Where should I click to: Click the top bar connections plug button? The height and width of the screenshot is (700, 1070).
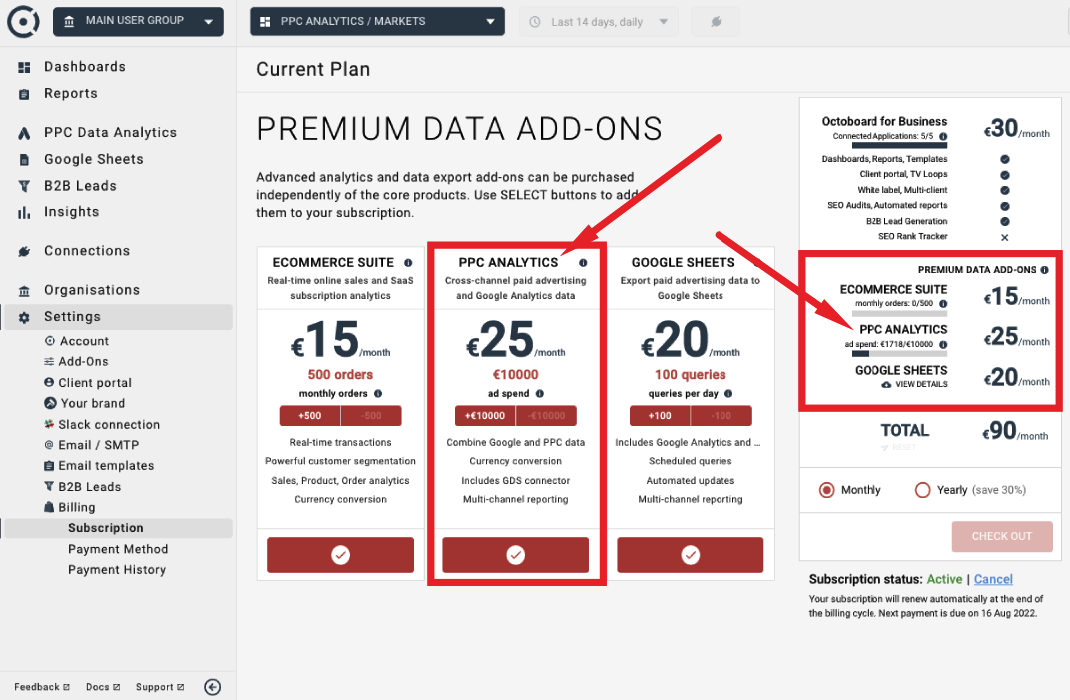(x=716, y=22)
